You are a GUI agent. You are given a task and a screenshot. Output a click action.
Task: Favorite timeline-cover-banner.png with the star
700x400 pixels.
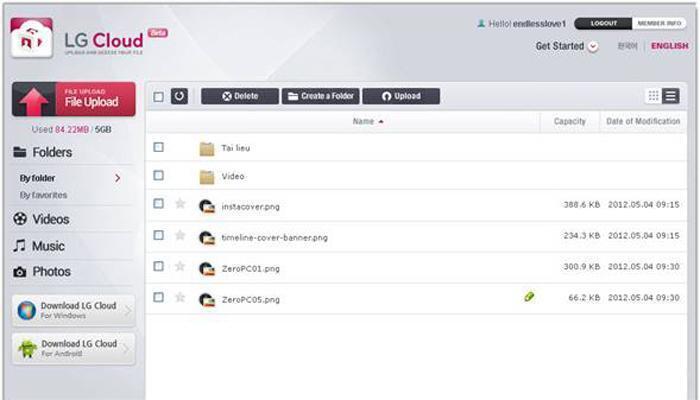point(180,235)
